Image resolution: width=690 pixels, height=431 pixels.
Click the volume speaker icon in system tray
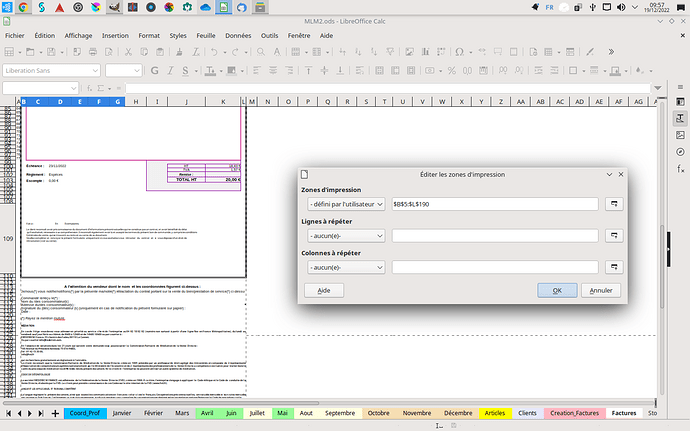tap(621, 7)
